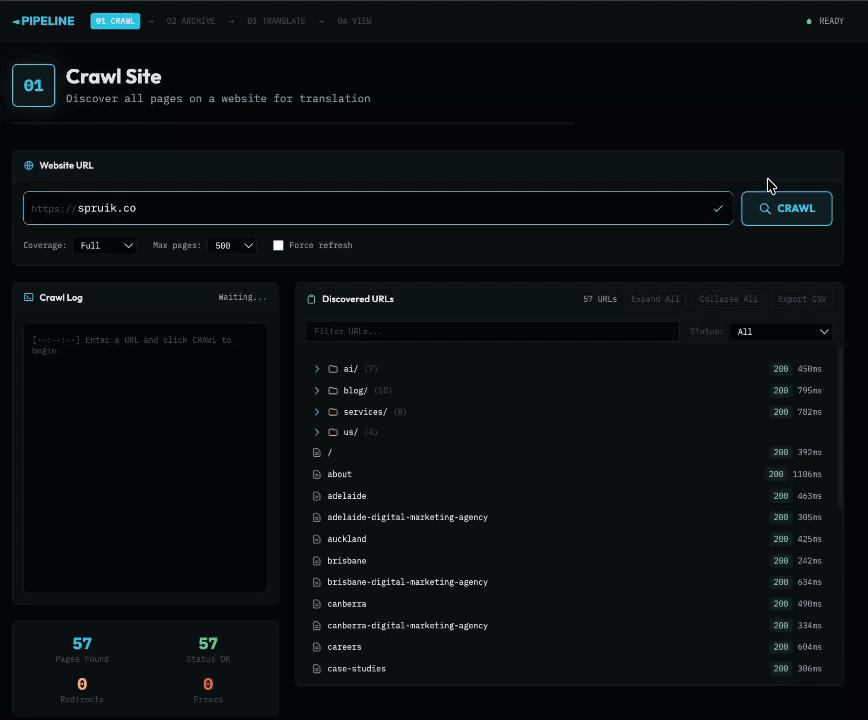This screenshot has width=868, height=720.
Task: Open the Coverage dropdown
Action: 105,245
